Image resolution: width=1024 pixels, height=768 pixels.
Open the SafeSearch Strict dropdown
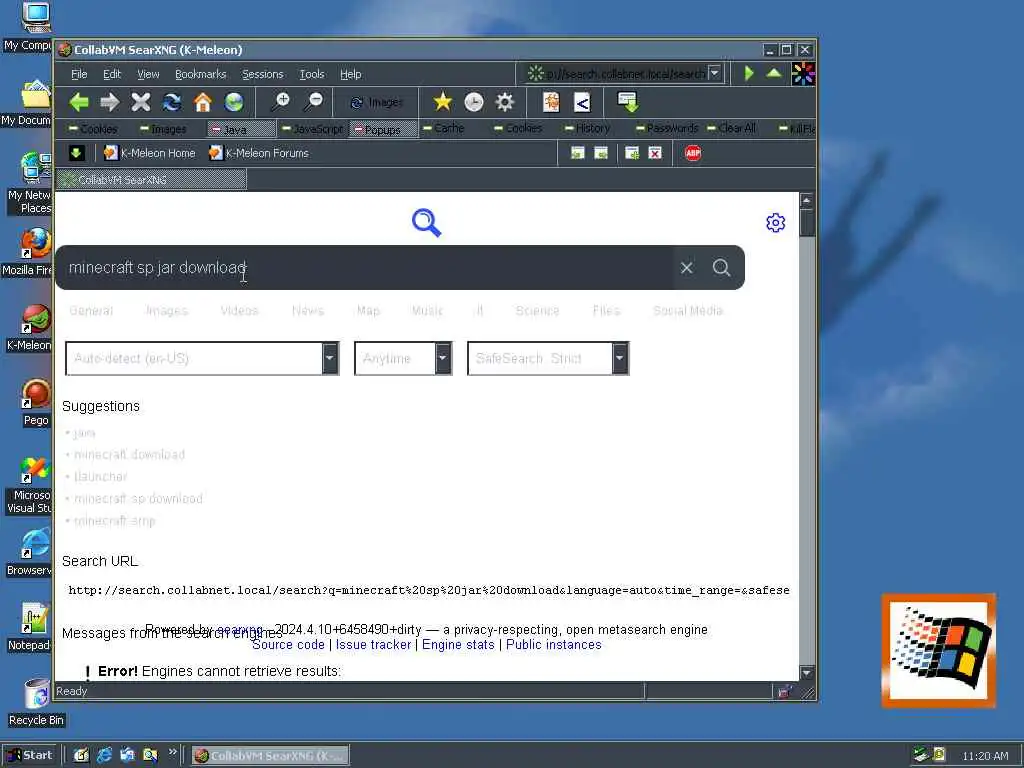(x=548, y=358)
